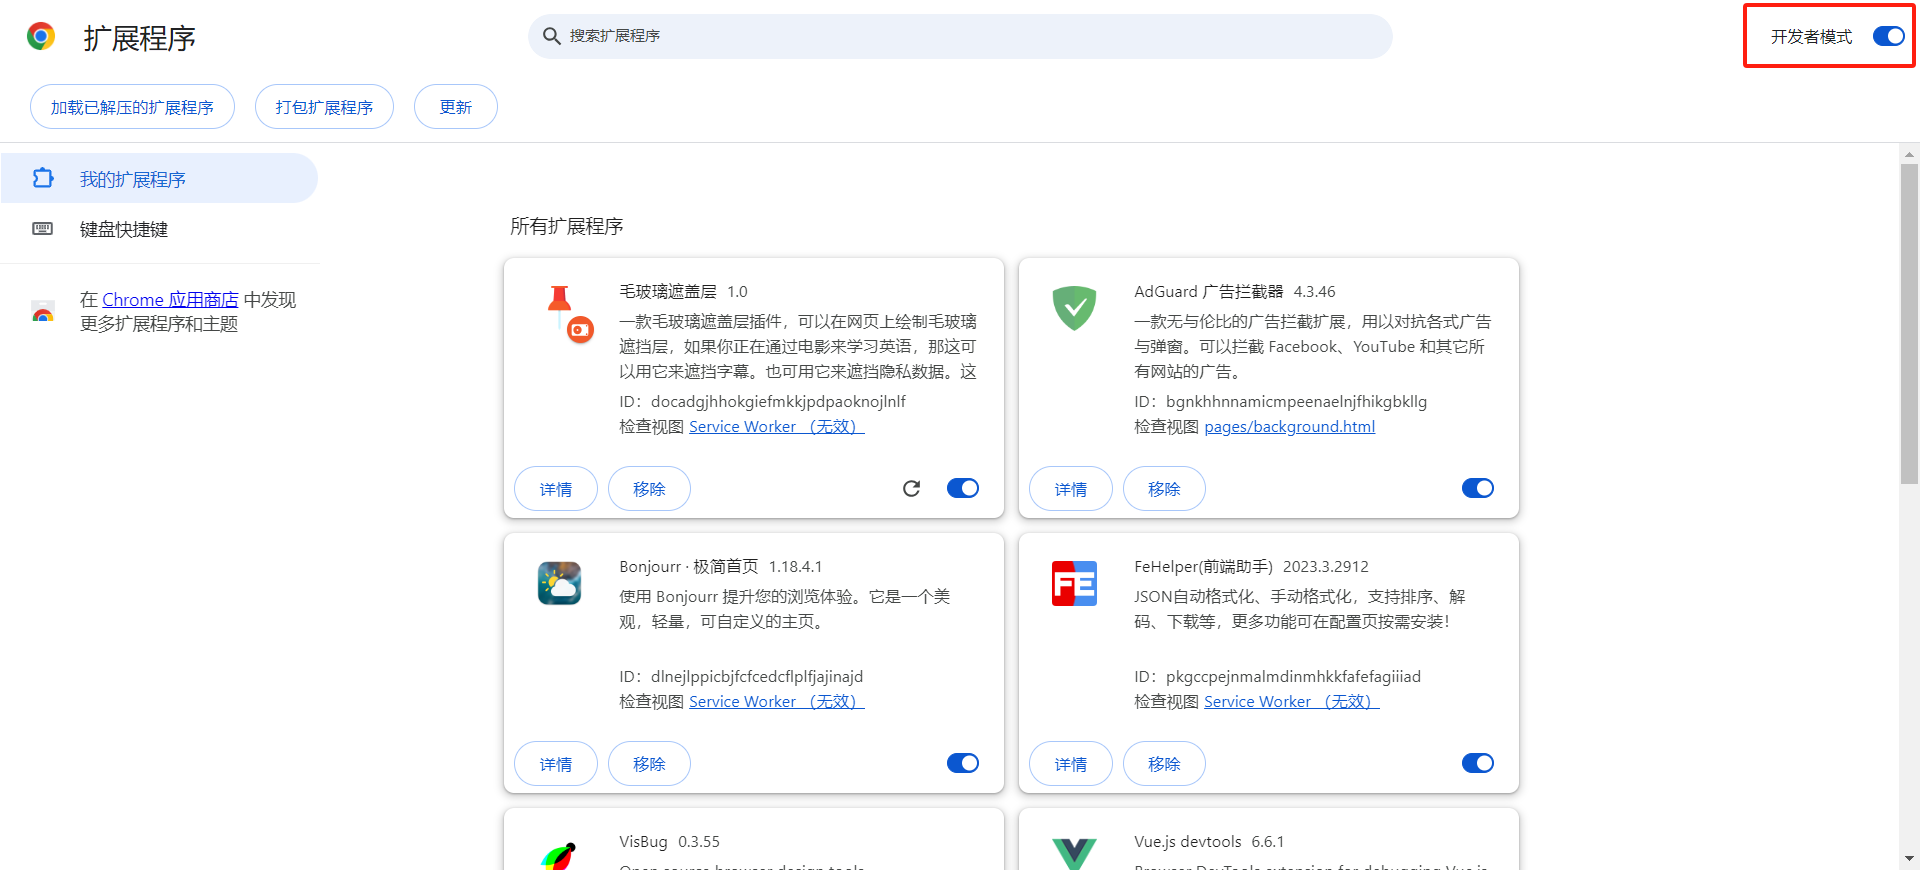Open 我的扩展程序 in the sidebar
1920x870 pixels.
[x=159, y=178]
